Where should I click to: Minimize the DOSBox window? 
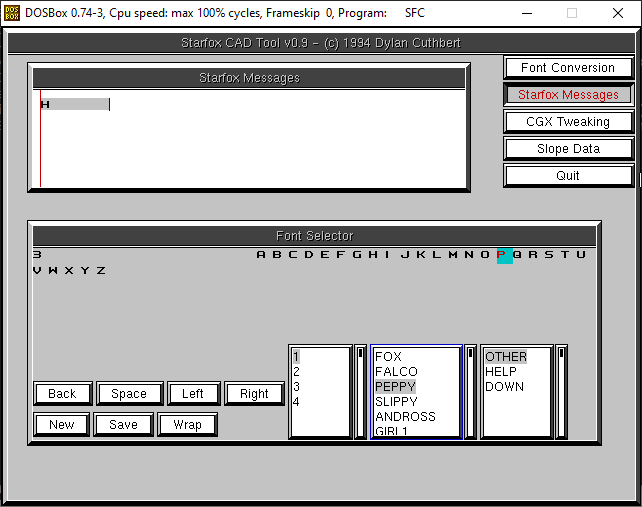tap(527, 13)
